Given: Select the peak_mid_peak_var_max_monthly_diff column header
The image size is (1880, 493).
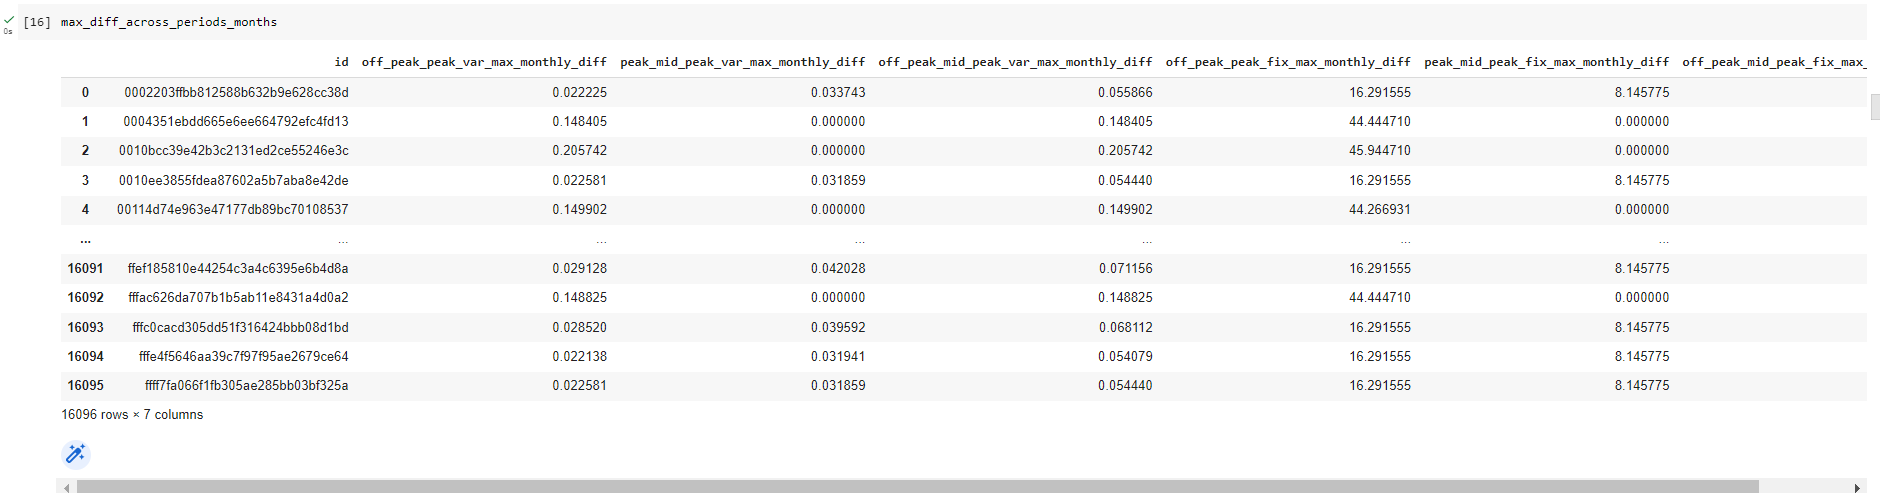Looking at the screenshot, I should [742, 62].
